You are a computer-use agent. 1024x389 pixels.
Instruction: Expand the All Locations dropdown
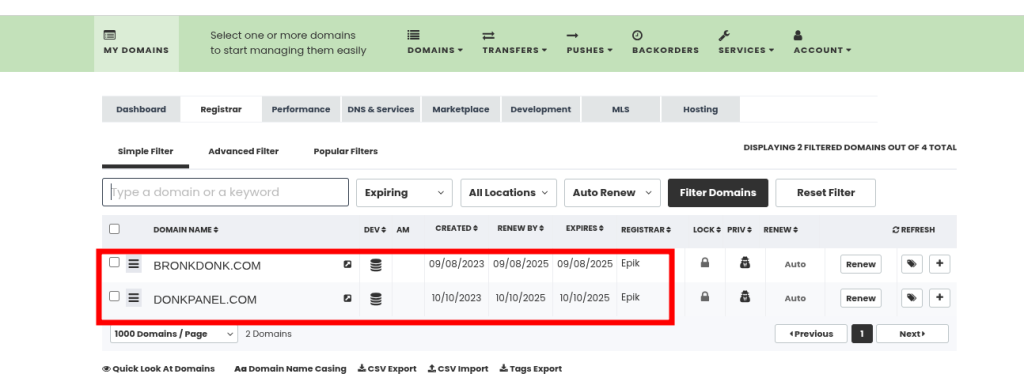[x=509, y=193]
